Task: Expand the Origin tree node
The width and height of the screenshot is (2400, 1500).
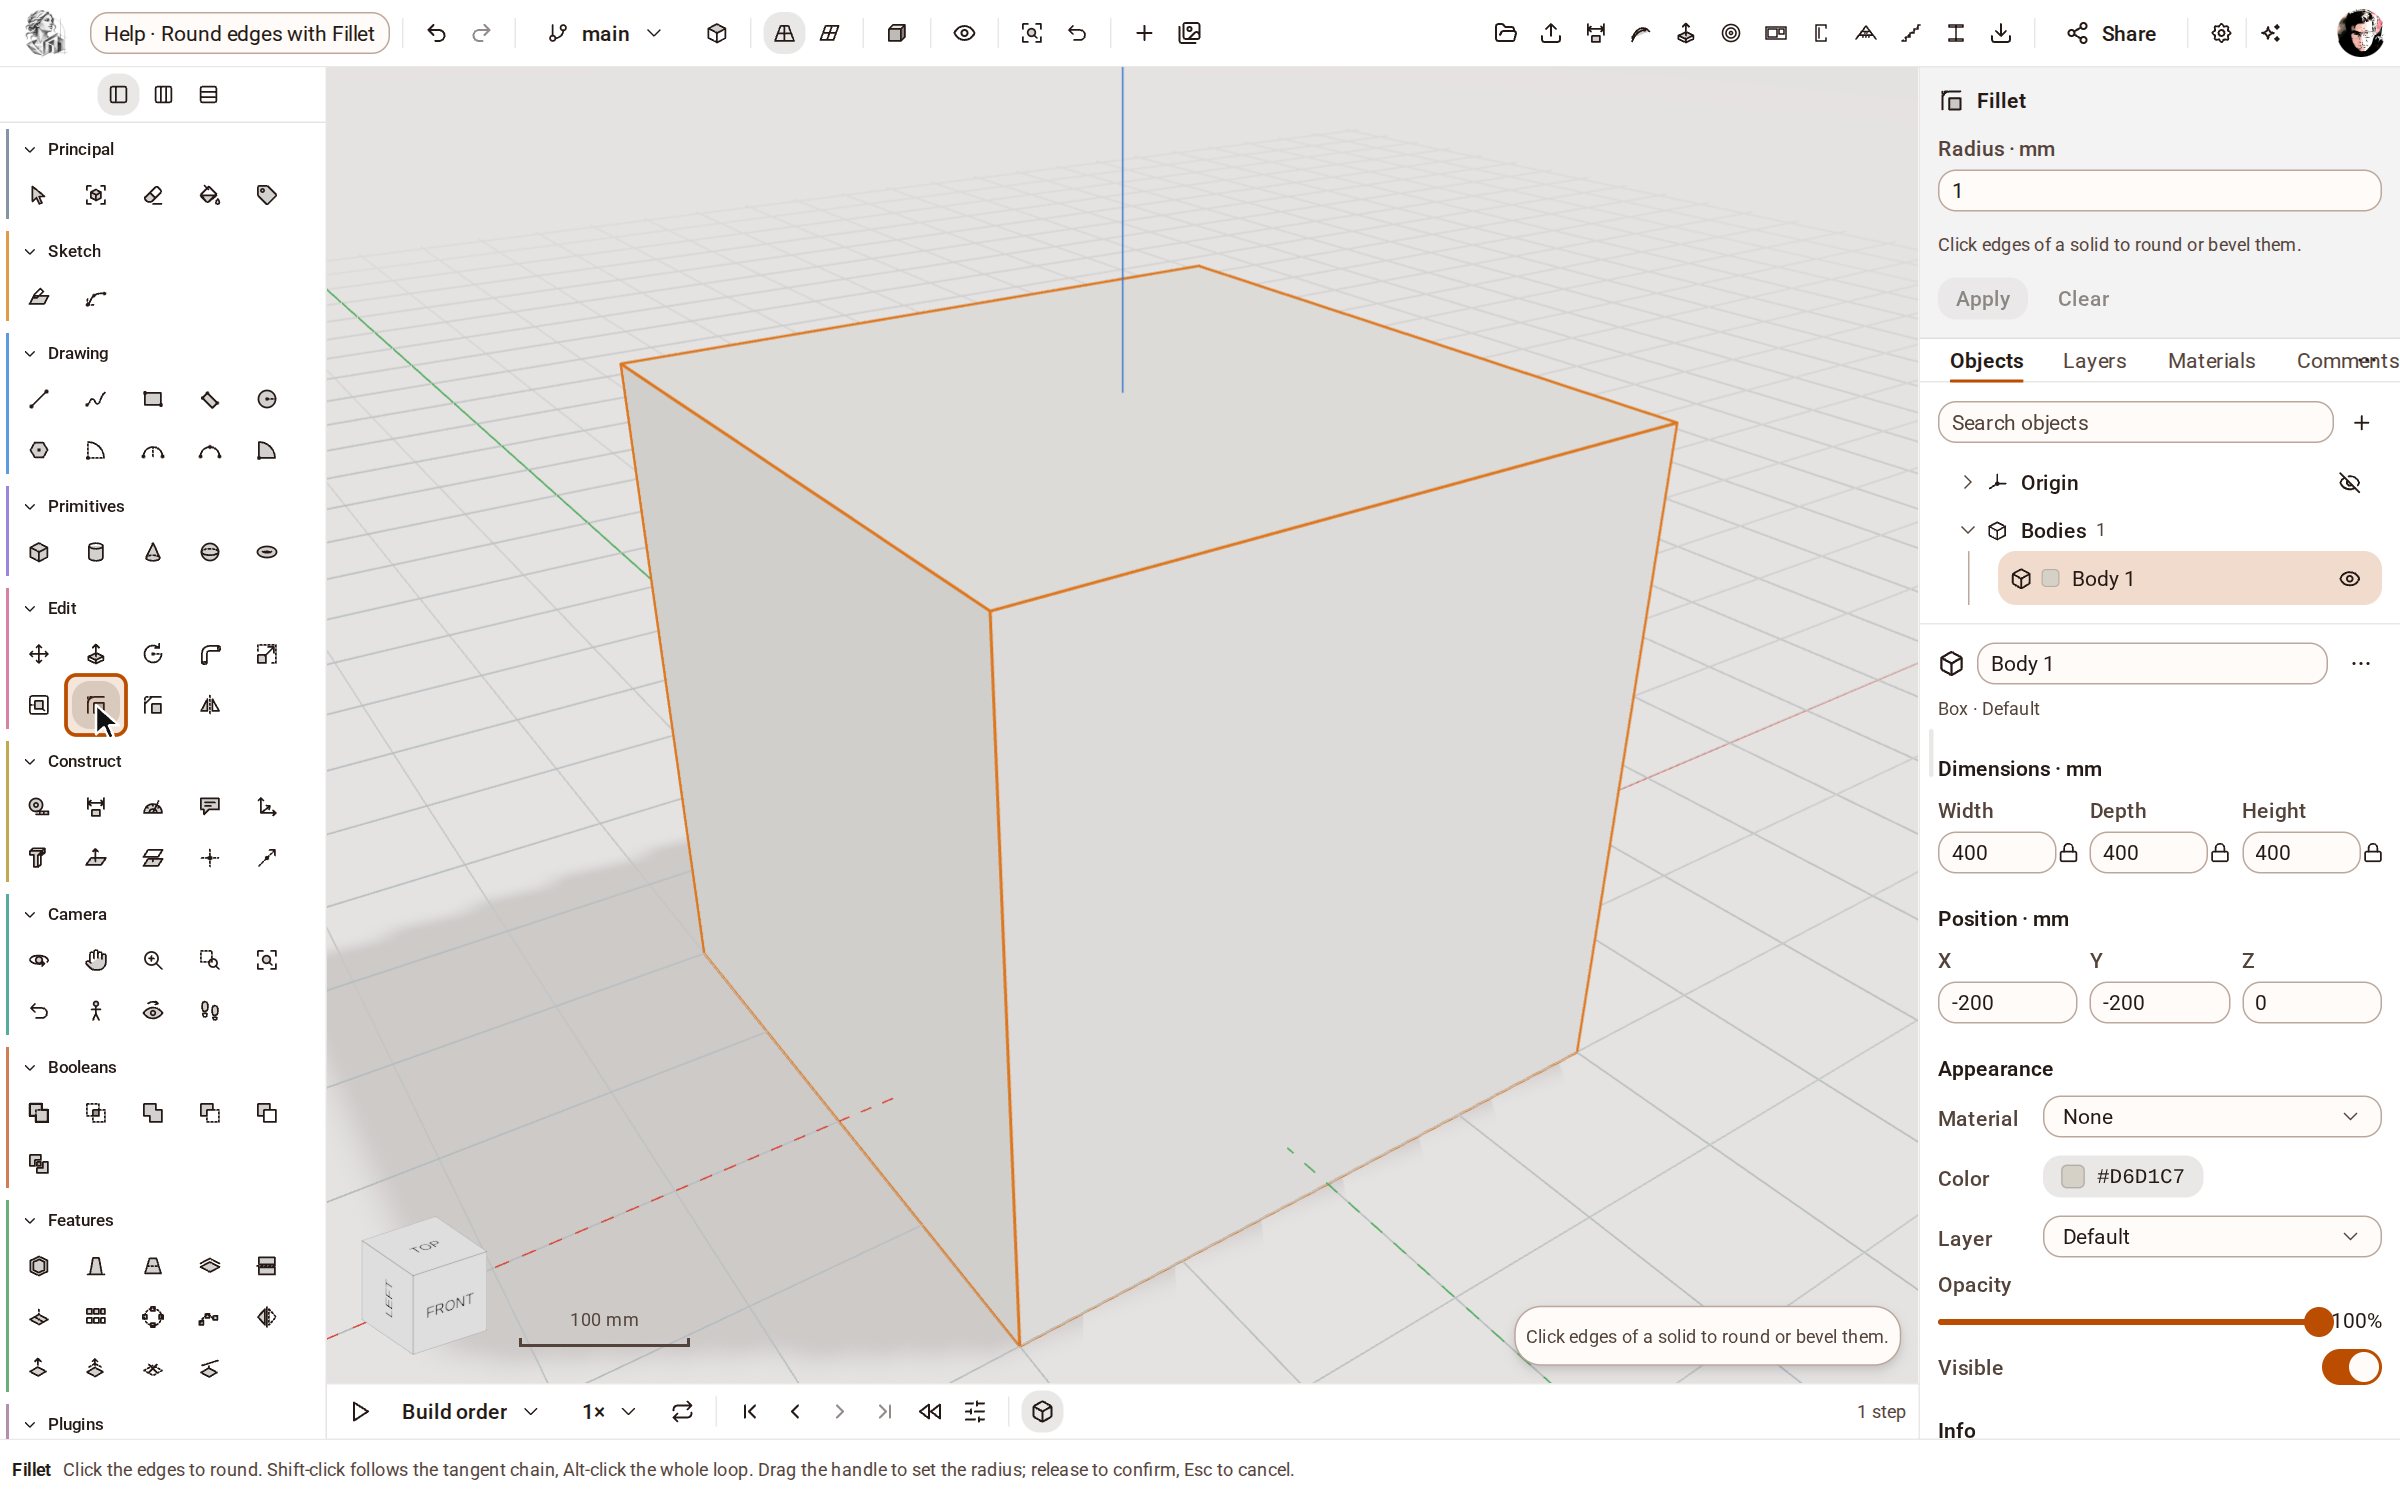Action: coord(1967,482)
